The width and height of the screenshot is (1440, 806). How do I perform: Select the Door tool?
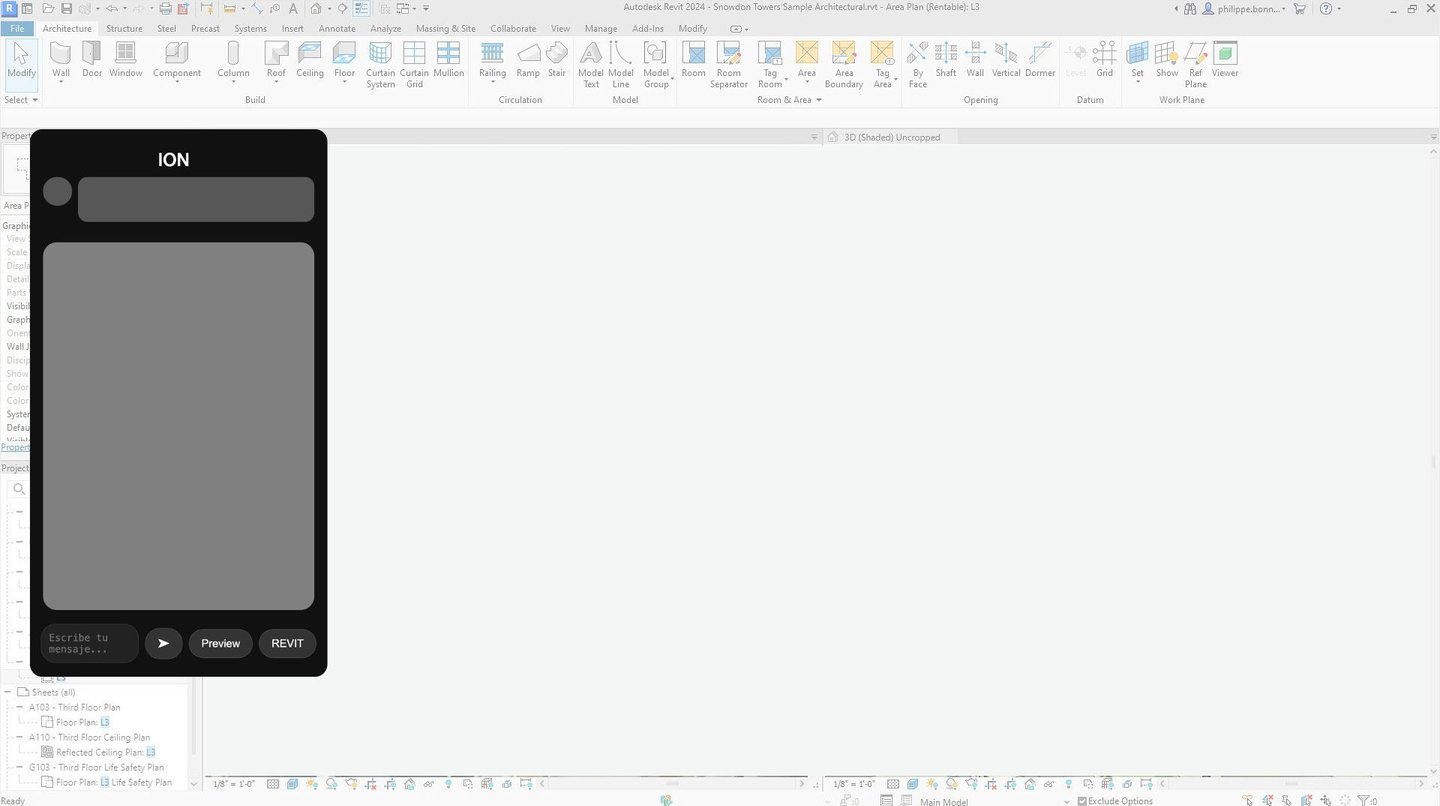pos(92,60)
